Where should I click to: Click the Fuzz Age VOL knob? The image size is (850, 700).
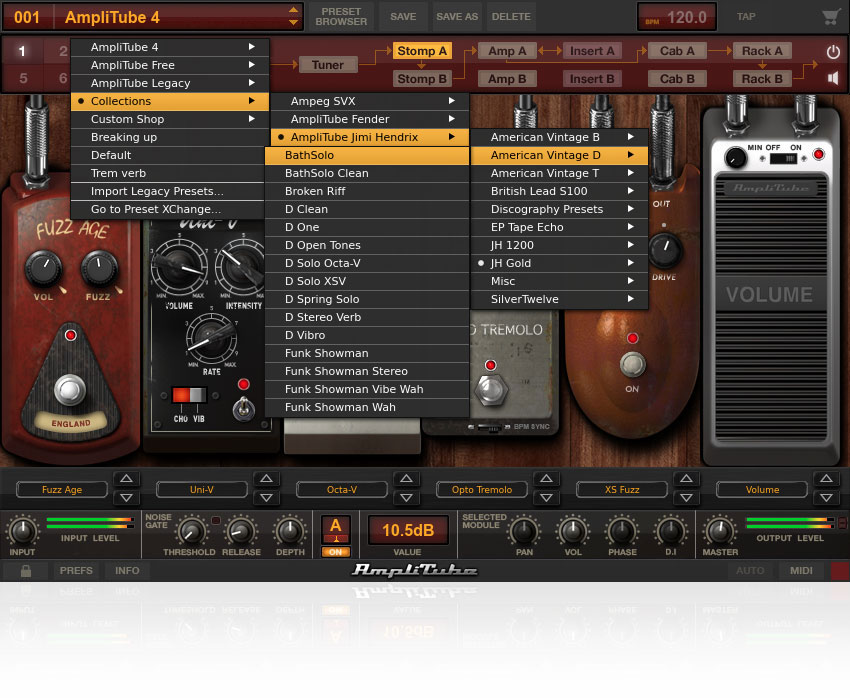43,269
